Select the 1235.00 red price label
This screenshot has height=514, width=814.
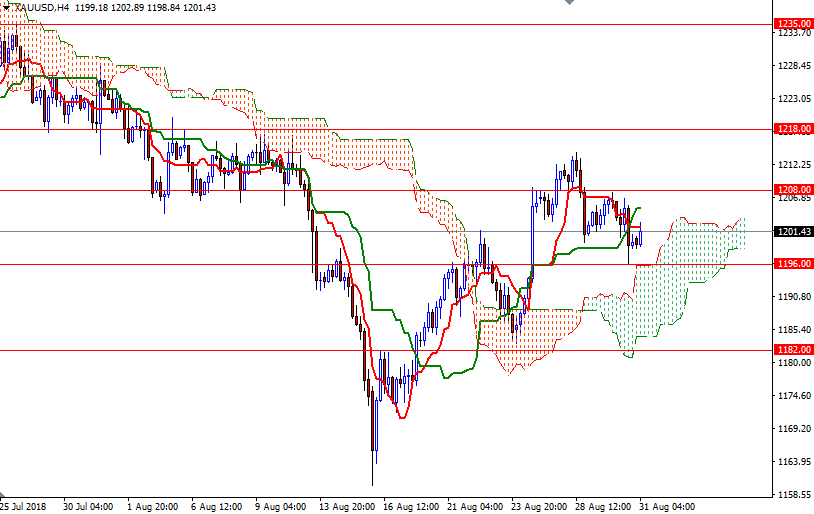pyautogui.click(x=792, y=23)
